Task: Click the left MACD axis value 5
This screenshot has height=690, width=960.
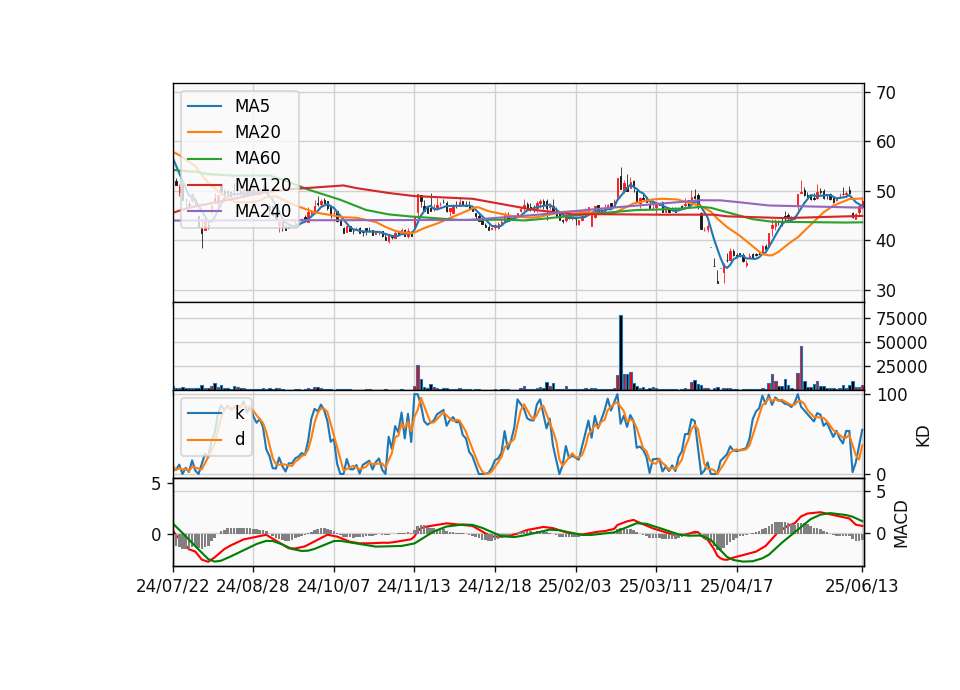Action: (156, 484)
